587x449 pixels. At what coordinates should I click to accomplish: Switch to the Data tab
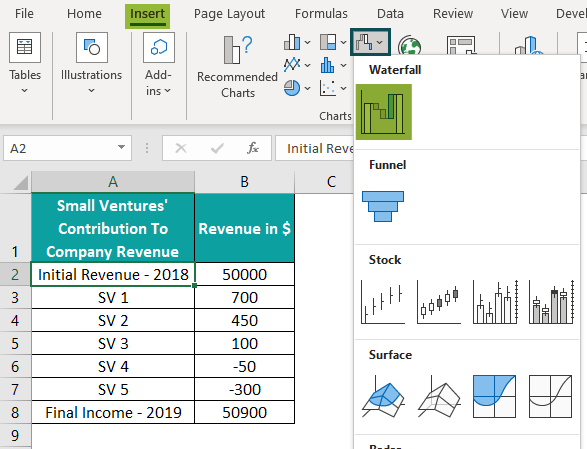click(x=390, y=14)
